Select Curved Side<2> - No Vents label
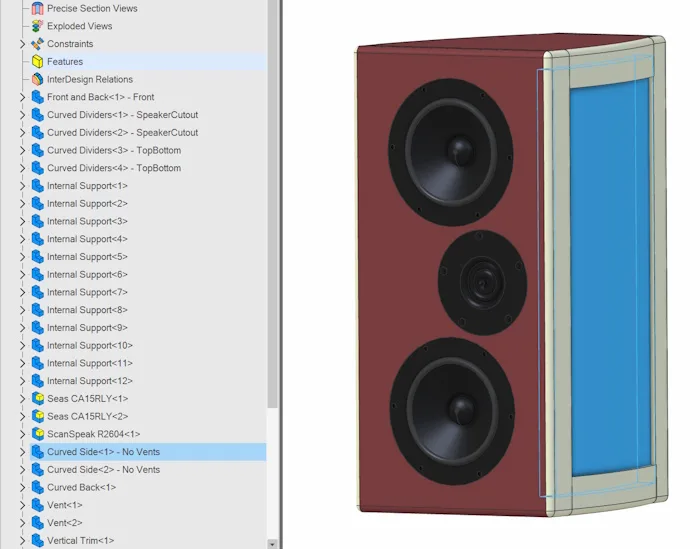700x549 pixels. click(x=104, y=470)
